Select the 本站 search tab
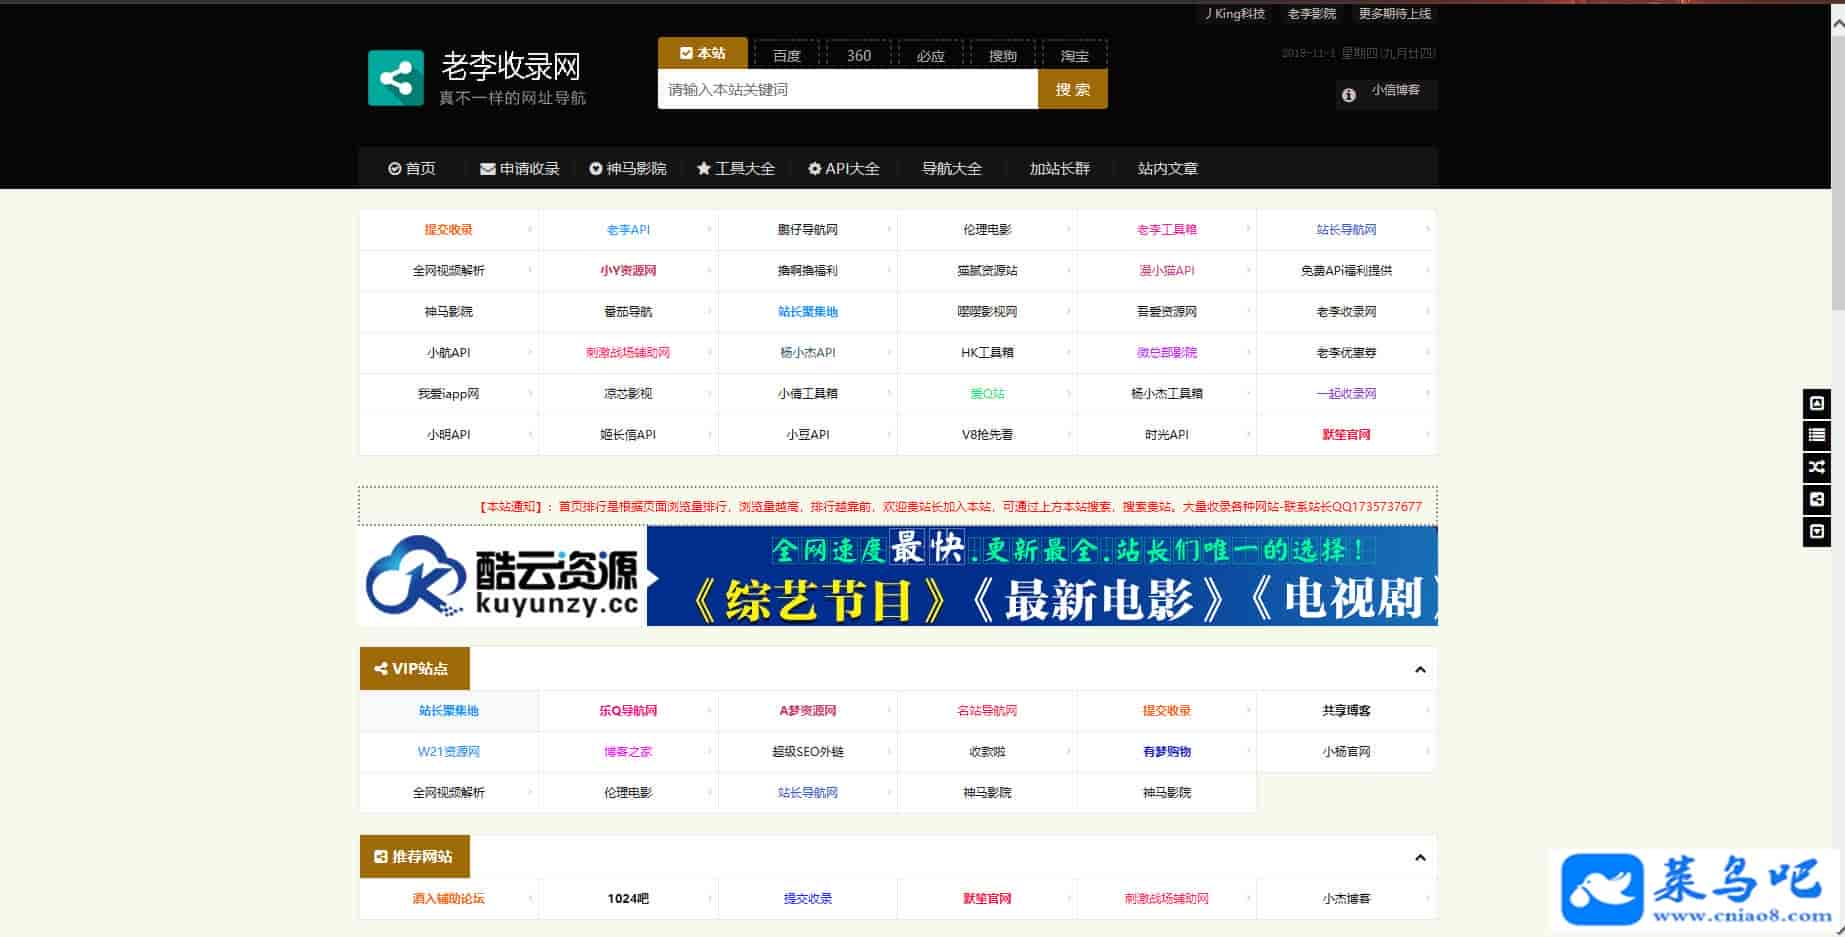 pyautogui.click(x=702, y=53)
